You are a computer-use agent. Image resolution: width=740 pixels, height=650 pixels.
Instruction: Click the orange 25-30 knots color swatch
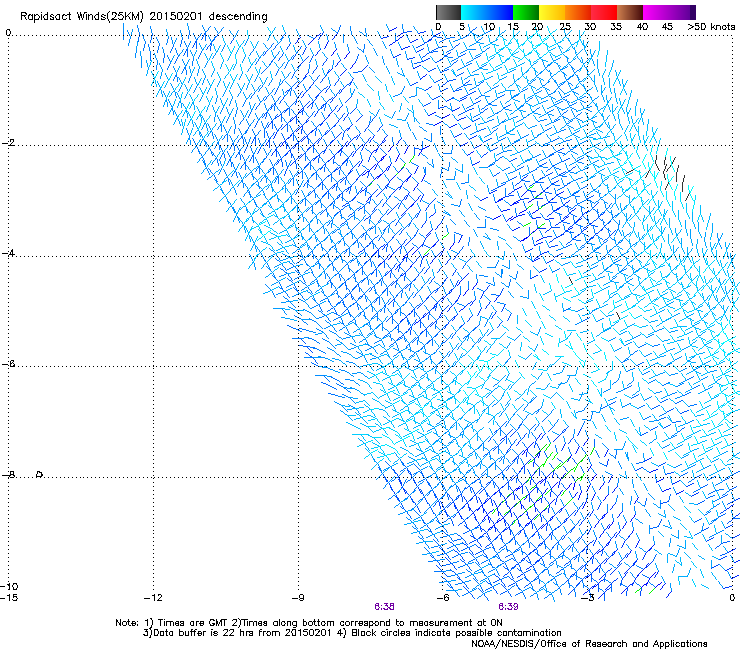tap(578, 12)
